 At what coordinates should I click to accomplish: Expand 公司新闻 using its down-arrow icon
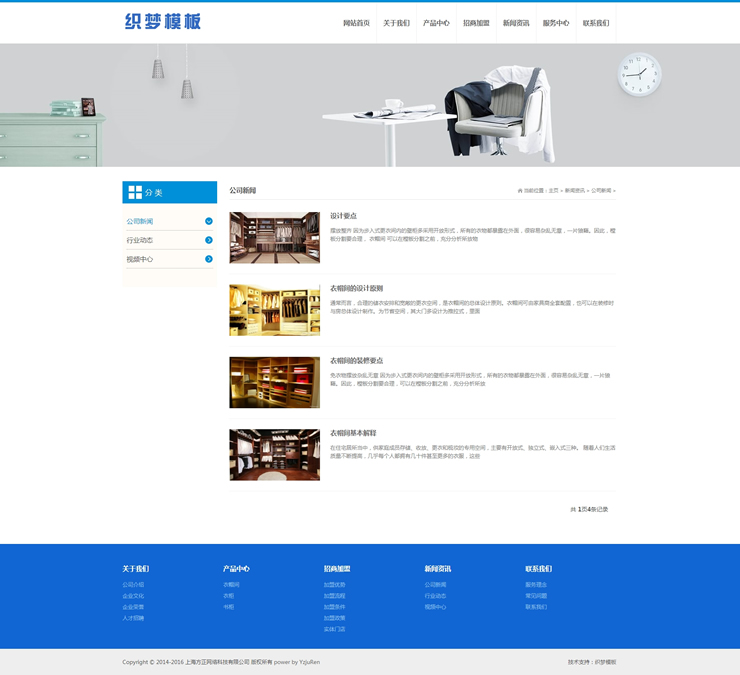click(209, 221)
